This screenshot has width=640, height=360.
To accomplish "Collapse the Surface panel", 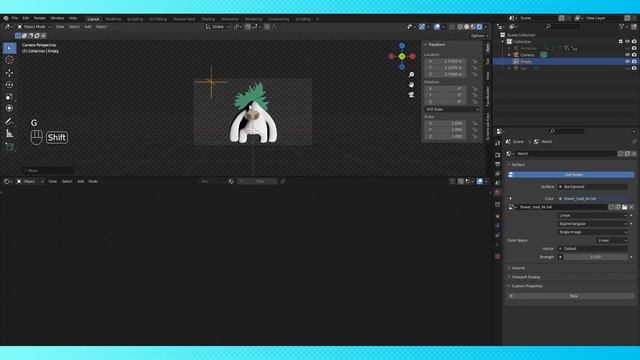I will pos(518,165).
